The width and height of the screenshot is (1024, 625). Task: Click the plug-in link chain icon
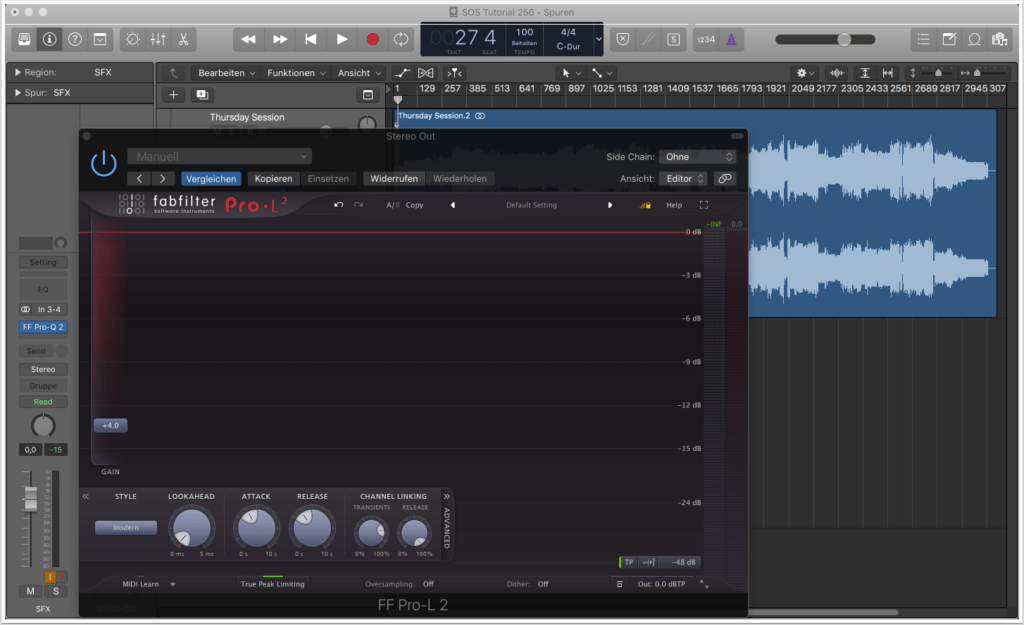tap(725, 178)
